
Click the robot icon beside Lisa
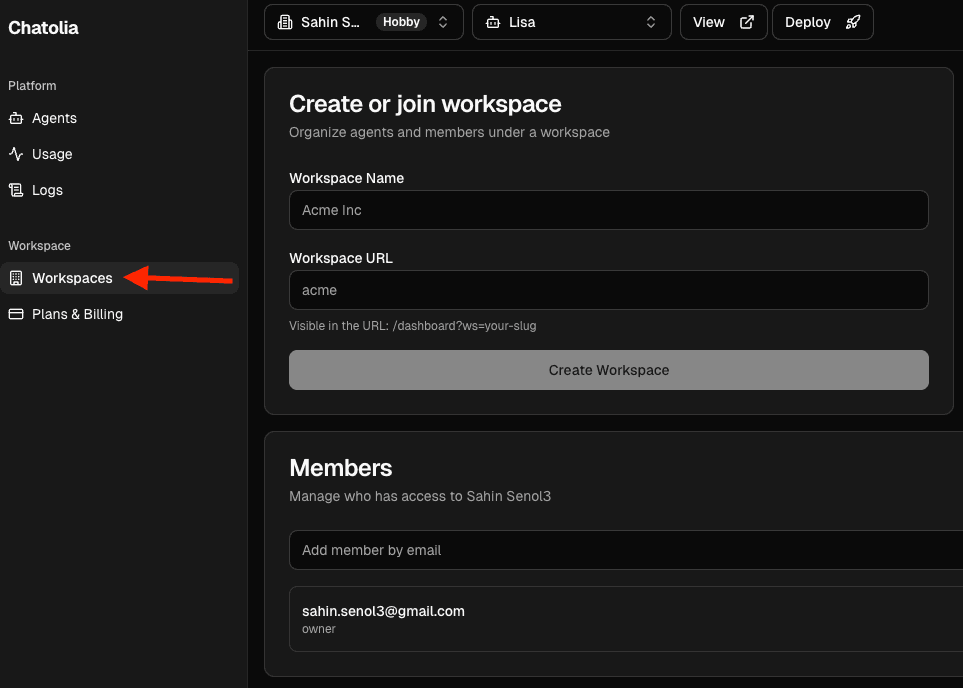pyautogui.click(x=492, y=22)
